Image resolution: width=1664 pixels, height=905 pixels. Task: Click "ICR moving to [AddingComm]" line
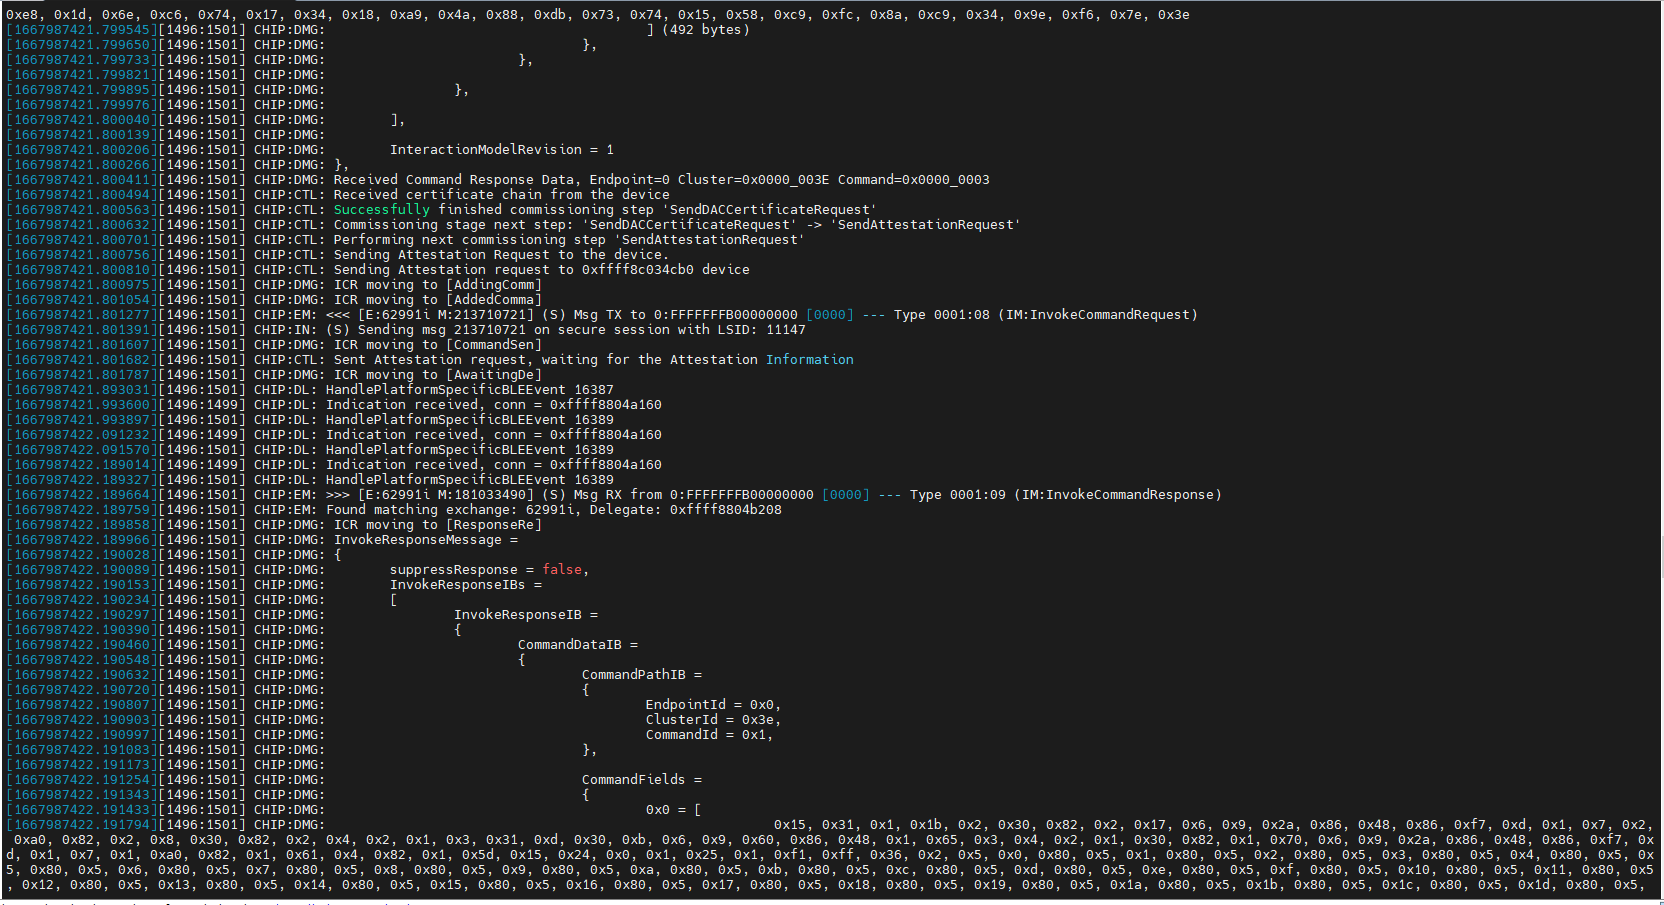(438, 285)
